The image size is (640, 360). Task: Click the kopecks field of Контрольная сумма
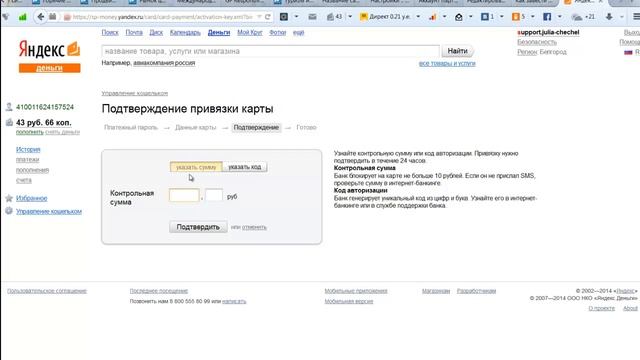pos(214,195)
